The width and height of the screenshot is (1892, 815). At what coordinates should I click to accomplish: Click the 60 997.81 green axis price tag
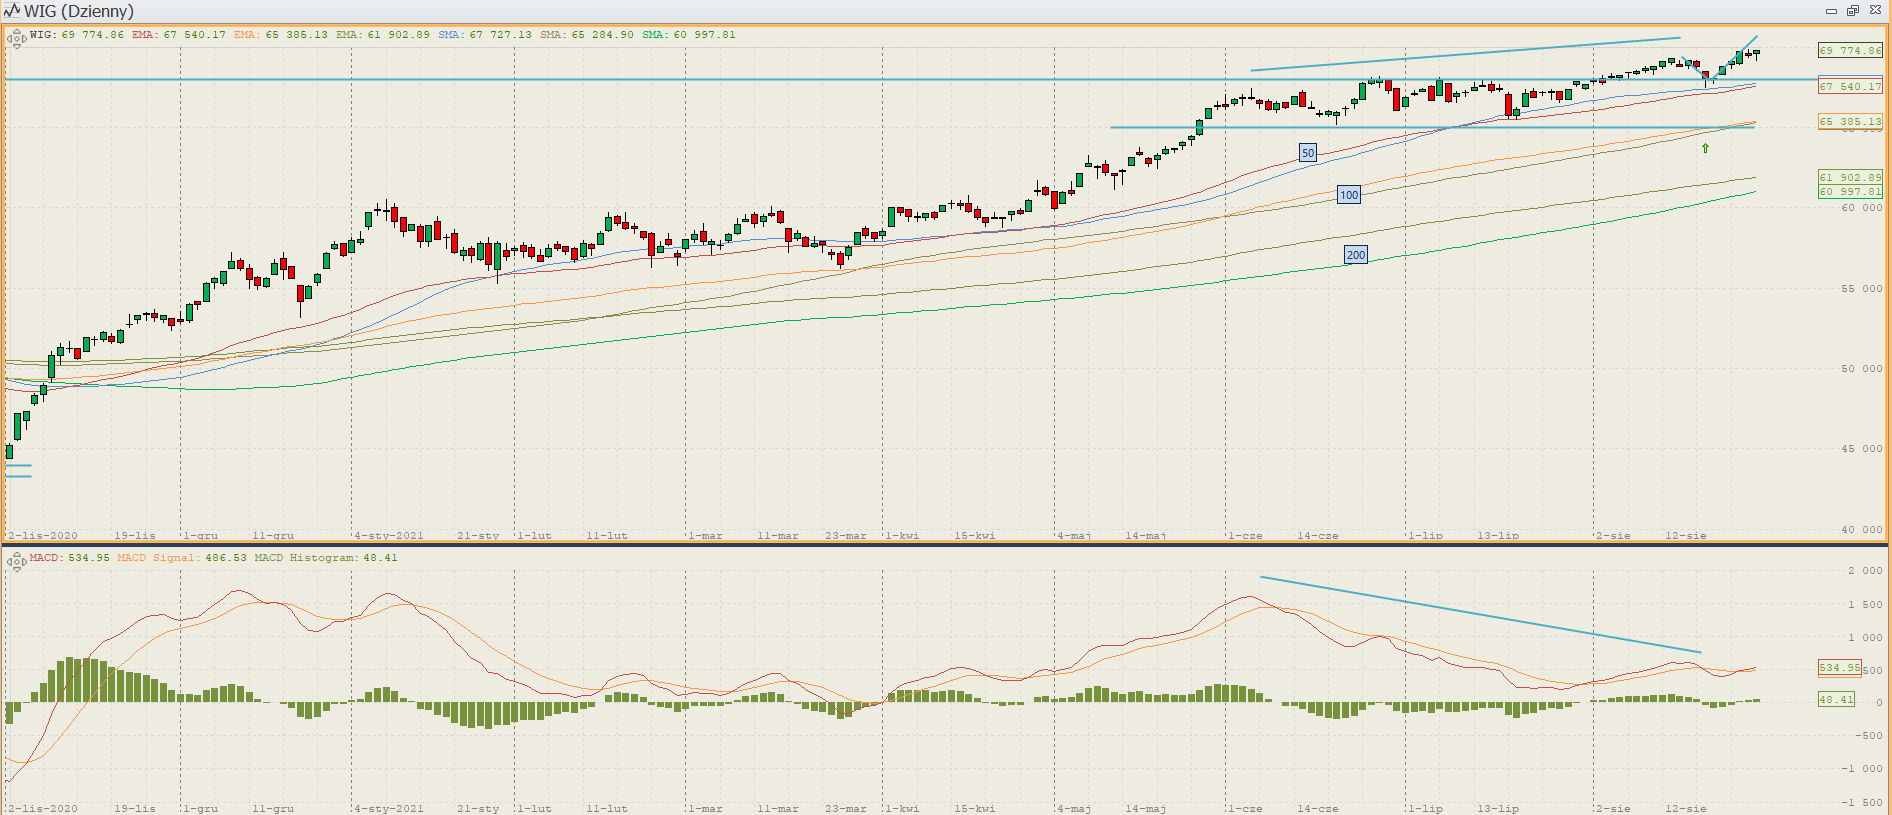point(1850,191)
